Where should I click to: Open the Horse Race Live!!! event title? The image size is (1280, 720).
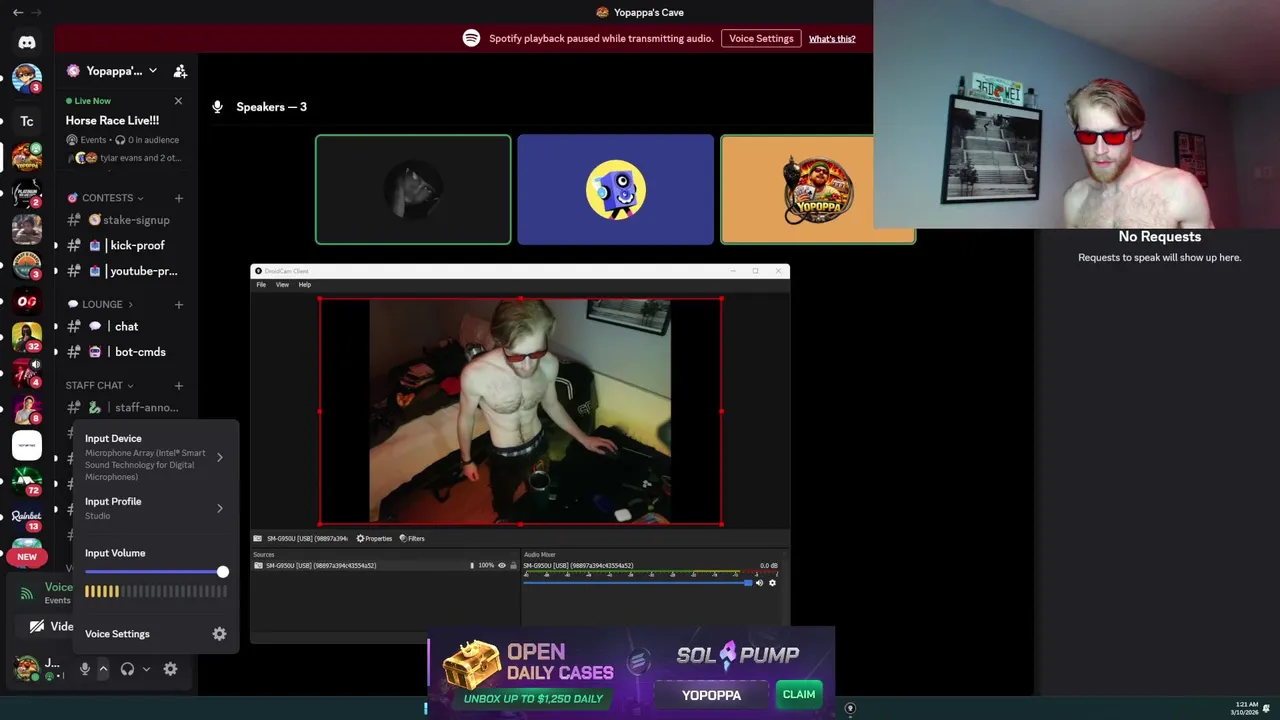click(112, 120)
